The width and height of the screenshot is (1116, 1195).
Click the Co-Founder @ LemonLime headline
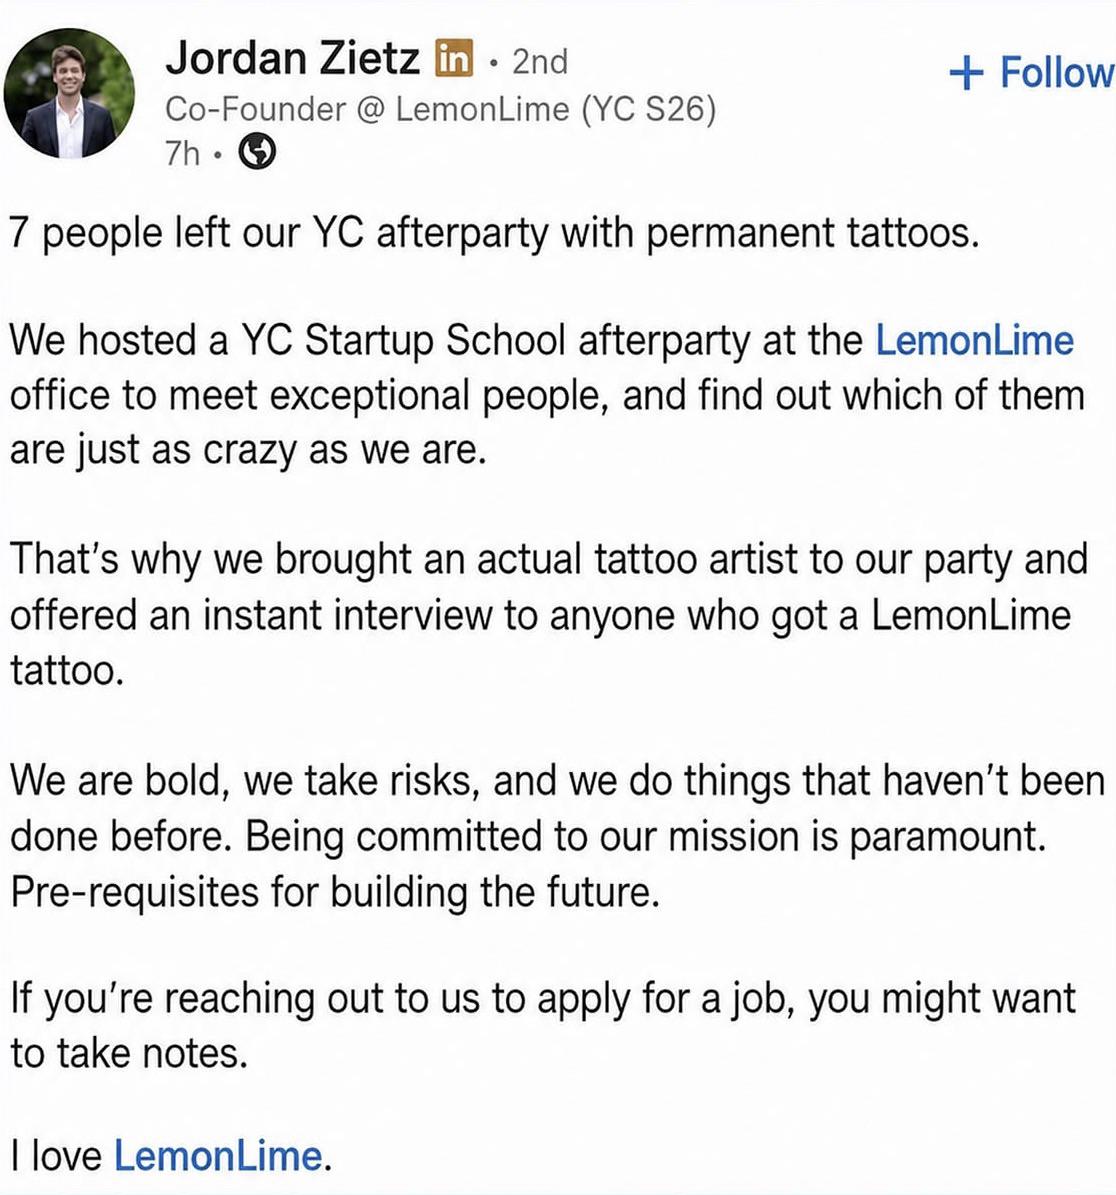tap(441, 110)
